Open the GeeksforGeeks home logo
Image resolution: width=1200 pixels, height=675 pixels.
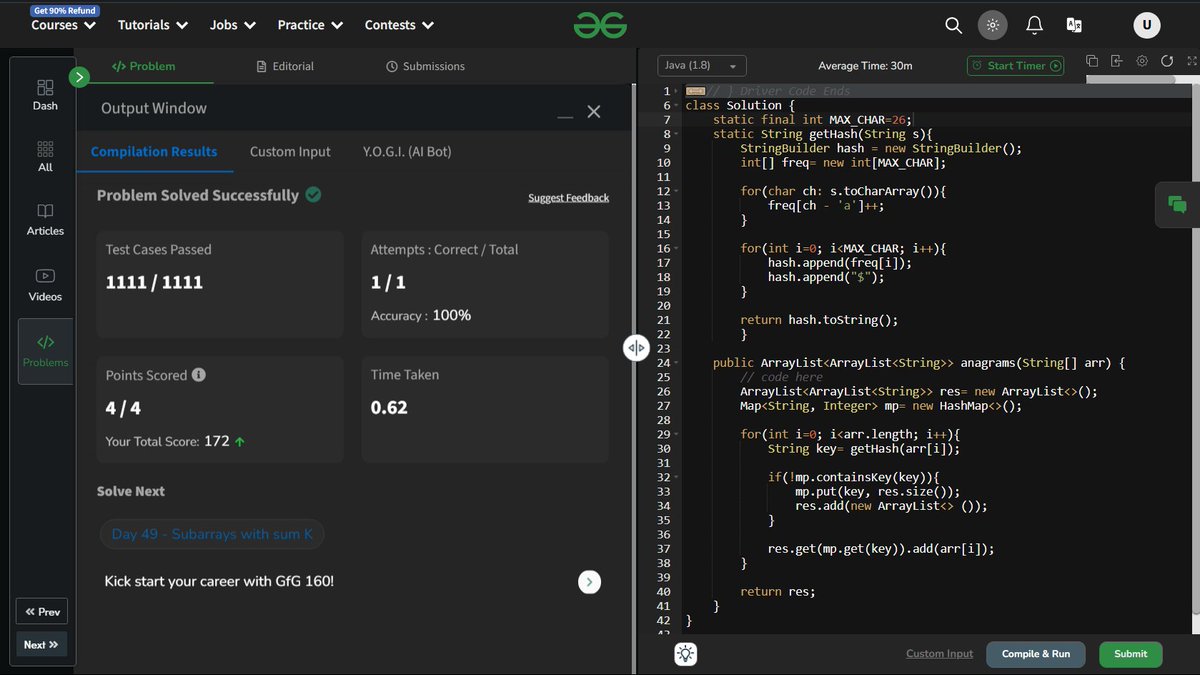[x=600, y=25]
